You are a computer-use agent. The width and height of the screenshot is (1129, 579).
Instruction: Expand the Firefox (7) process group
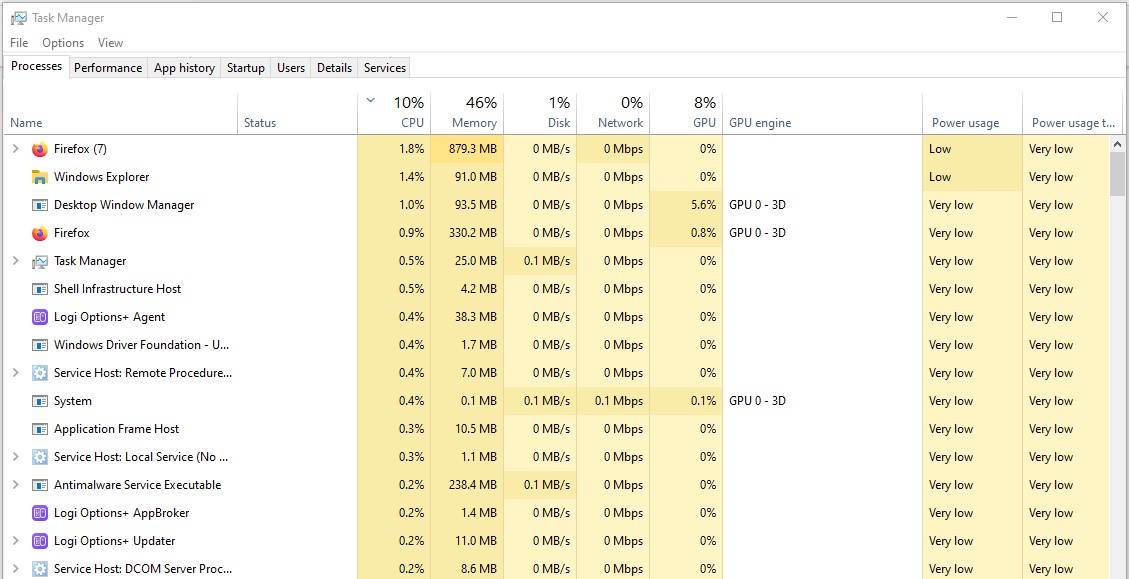click(16, 149)
